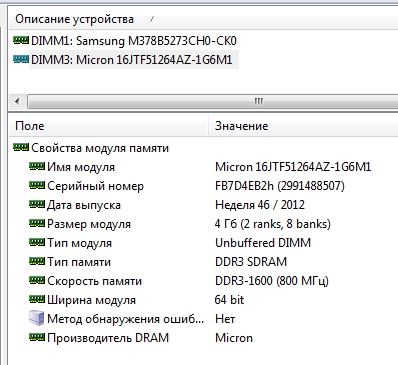Click the icon next to Метод обнаружения ошибок
Screen dimensions: 398x365
(37, 318)
